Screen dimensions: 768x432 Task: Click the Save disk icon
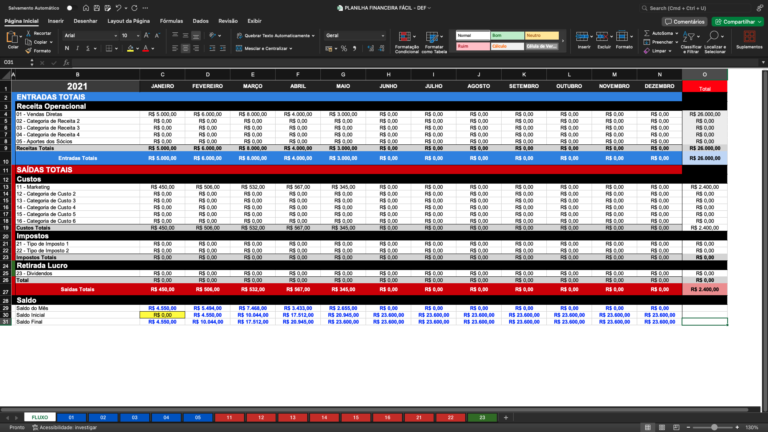96,8
